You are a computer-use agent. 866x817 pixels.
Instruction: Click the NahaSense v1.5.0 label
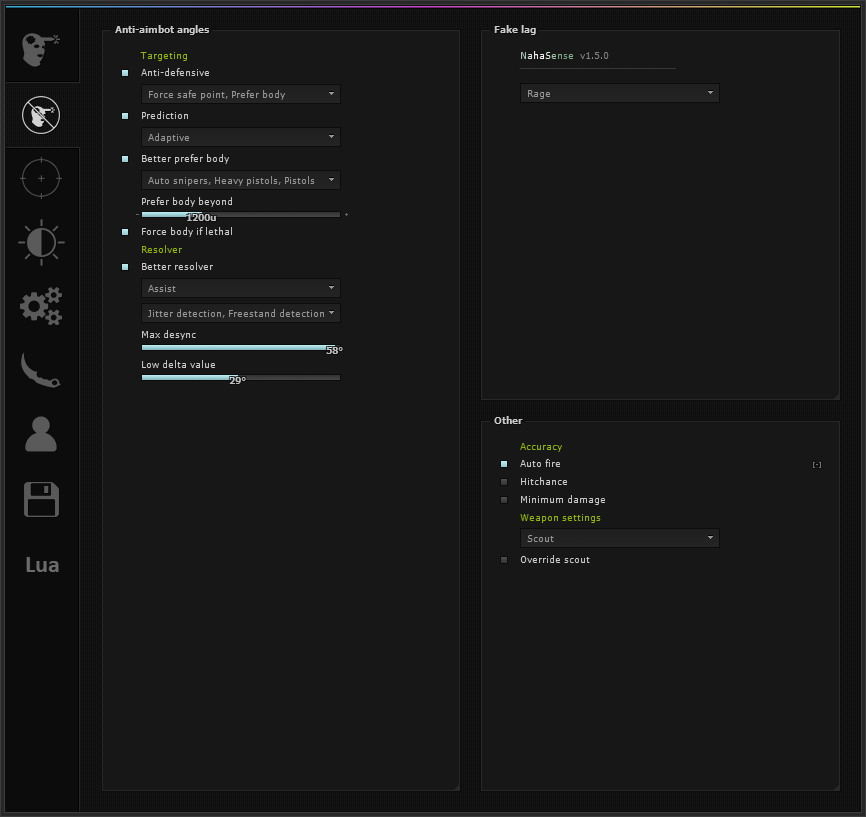564,56
